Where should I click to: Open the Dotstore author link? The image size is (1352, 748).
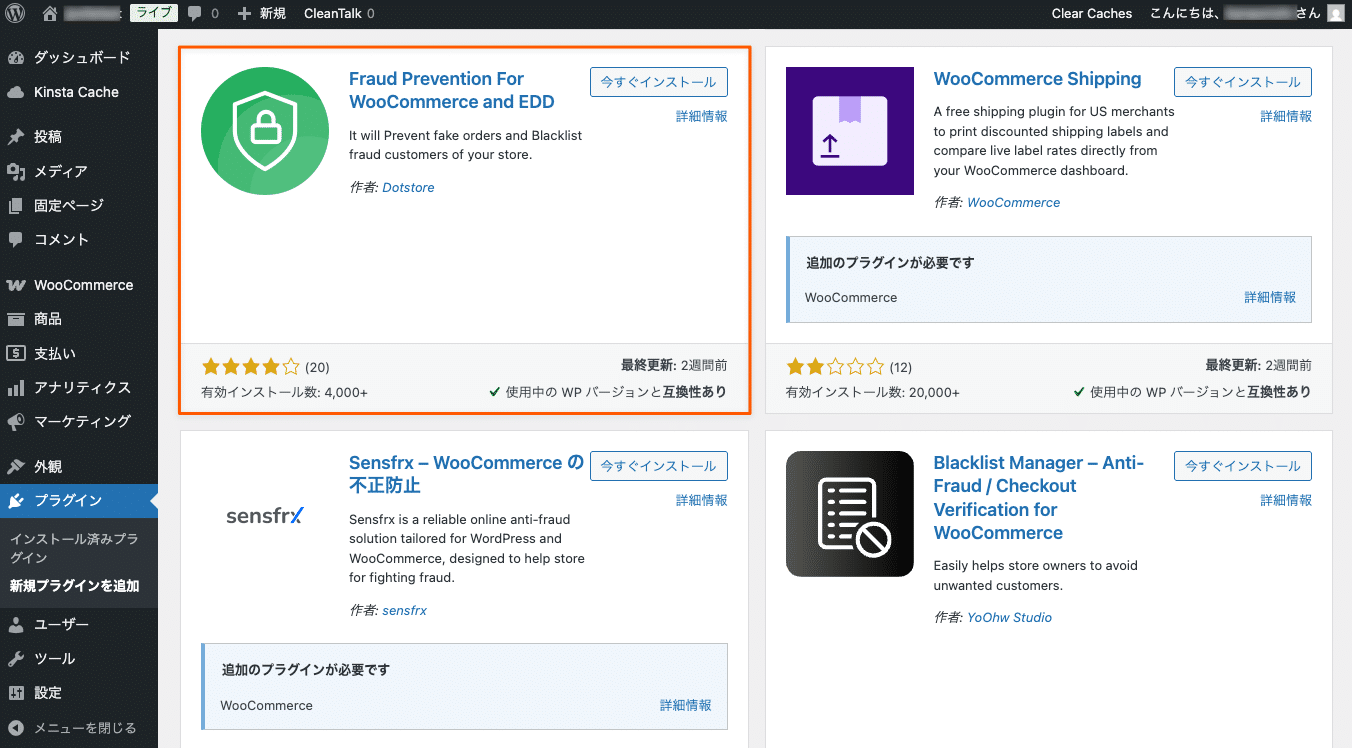[408, 187]
